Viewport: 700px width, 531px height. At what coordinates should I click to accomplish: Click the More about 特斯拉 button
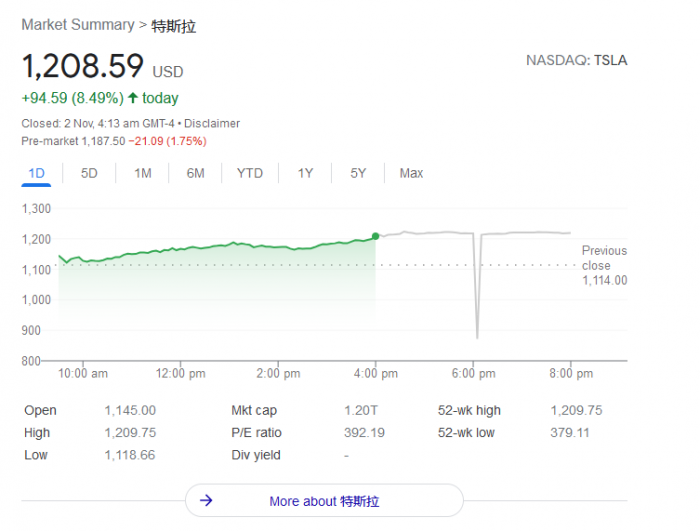(324, 501)
